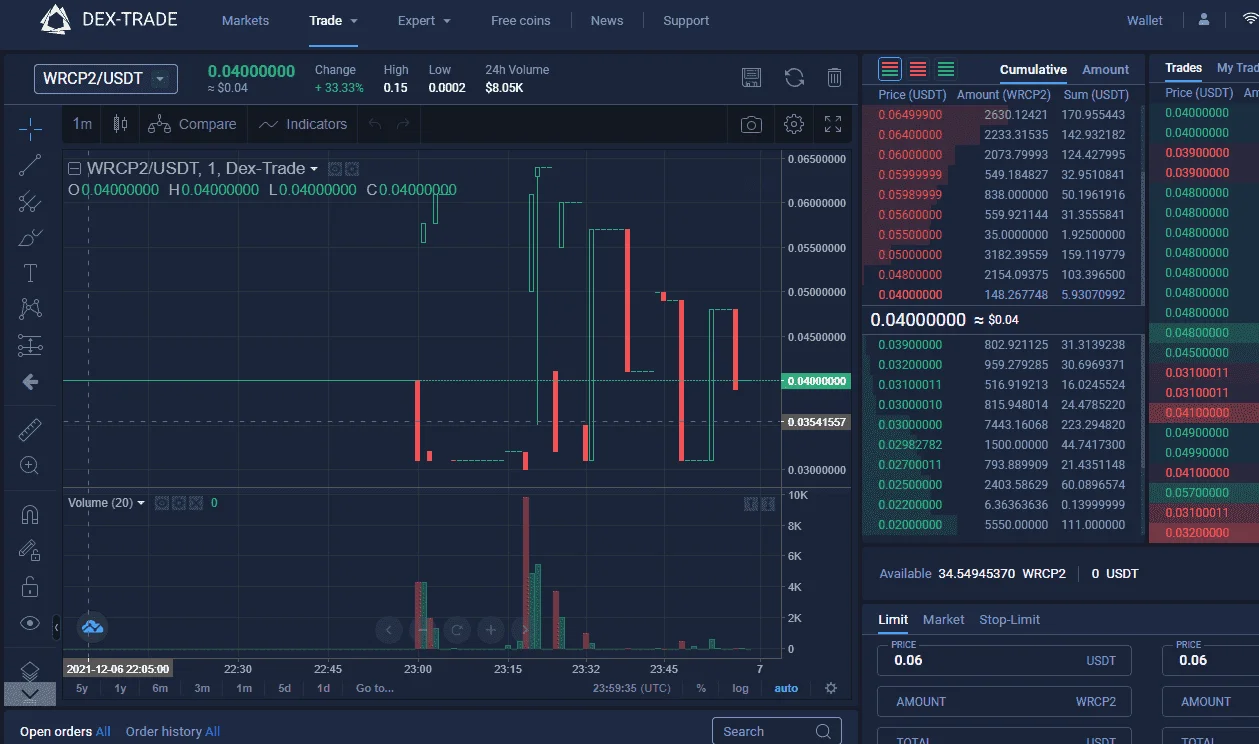Screen dimensions: 1259x744
Task: Toggle lock all drawing tools
Action: pyautogui.click(x=30, y=587)
